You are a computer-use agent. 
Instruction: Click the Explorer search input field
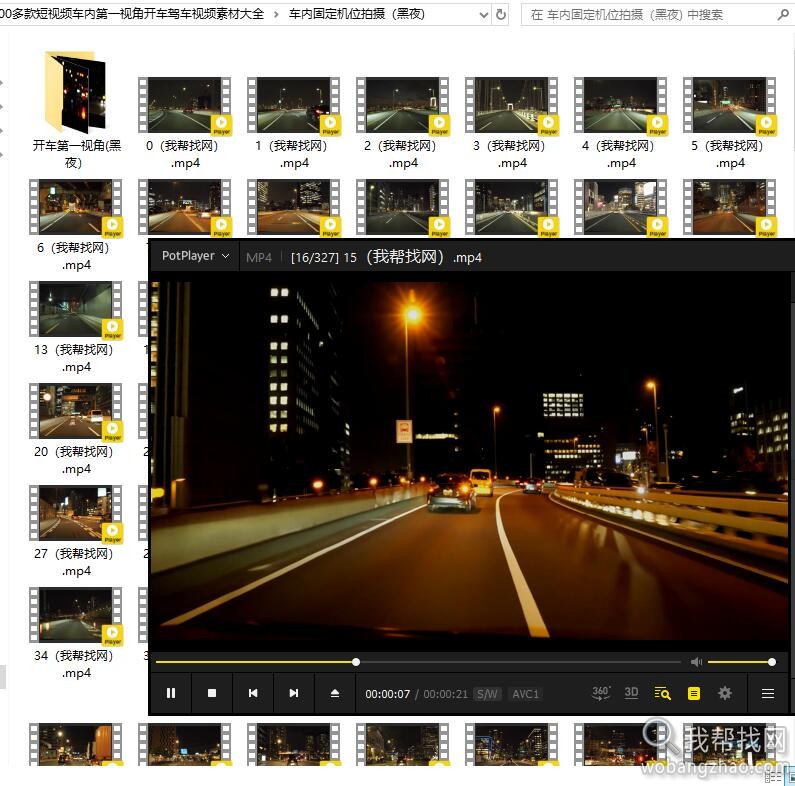pos(649,15)
